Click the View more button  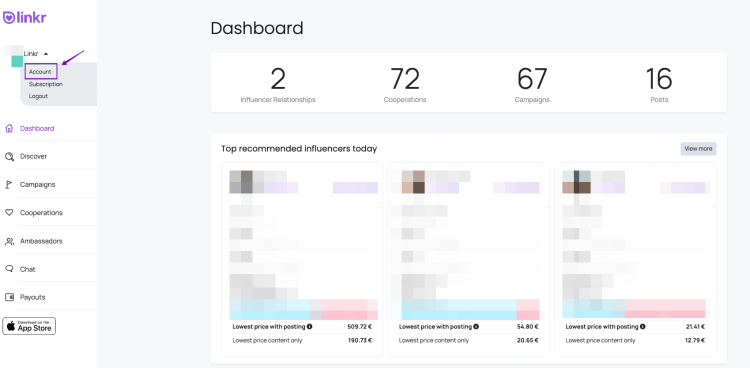pyautogui.click(x=698, y=149)
